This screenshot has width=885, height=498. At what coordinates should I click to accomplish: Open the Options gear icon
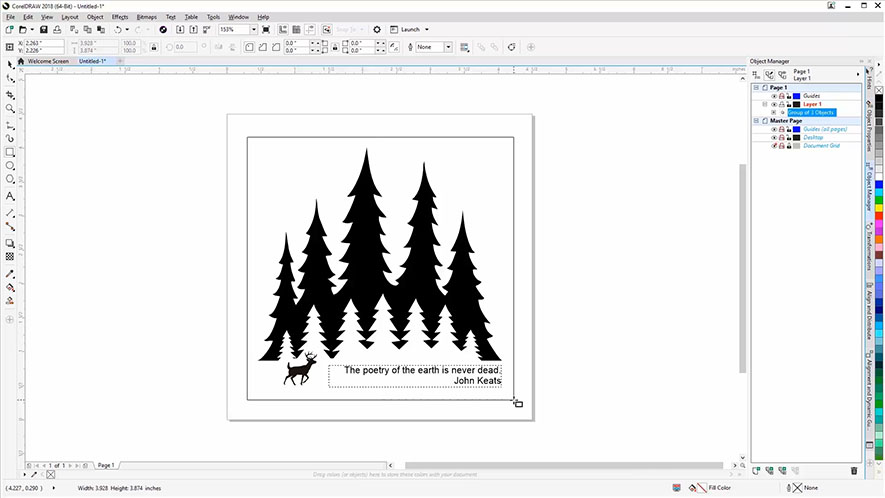pos(377,30)
